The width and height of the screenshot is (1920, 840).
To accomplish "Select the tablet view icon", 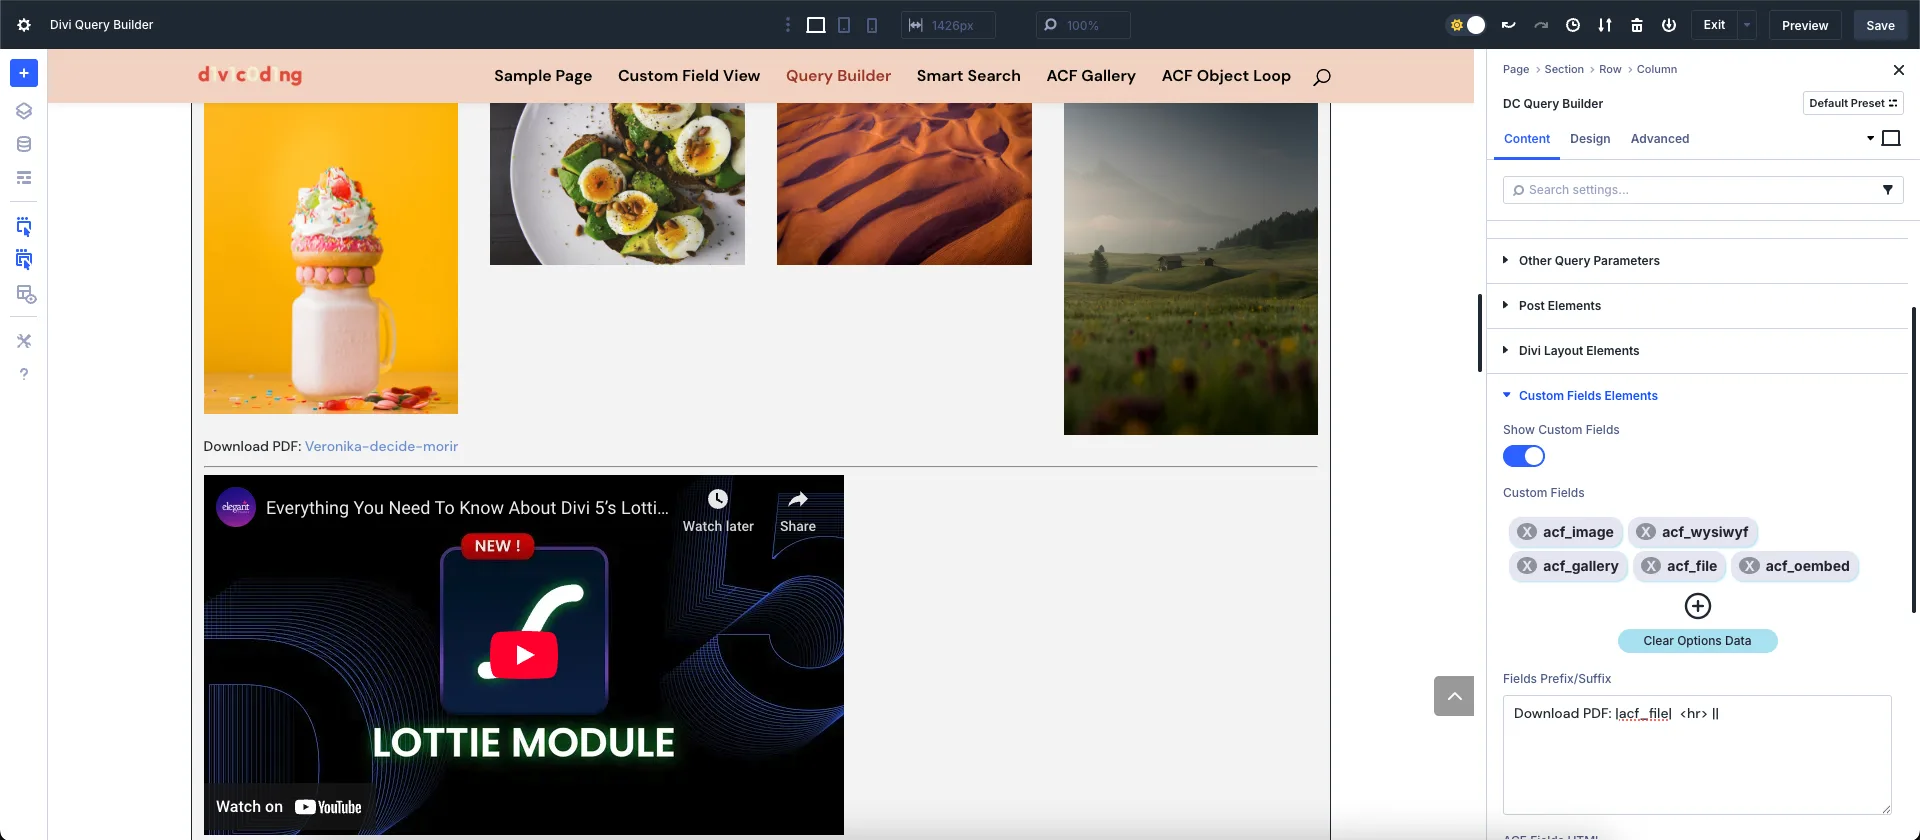I will tap(844, 25).
